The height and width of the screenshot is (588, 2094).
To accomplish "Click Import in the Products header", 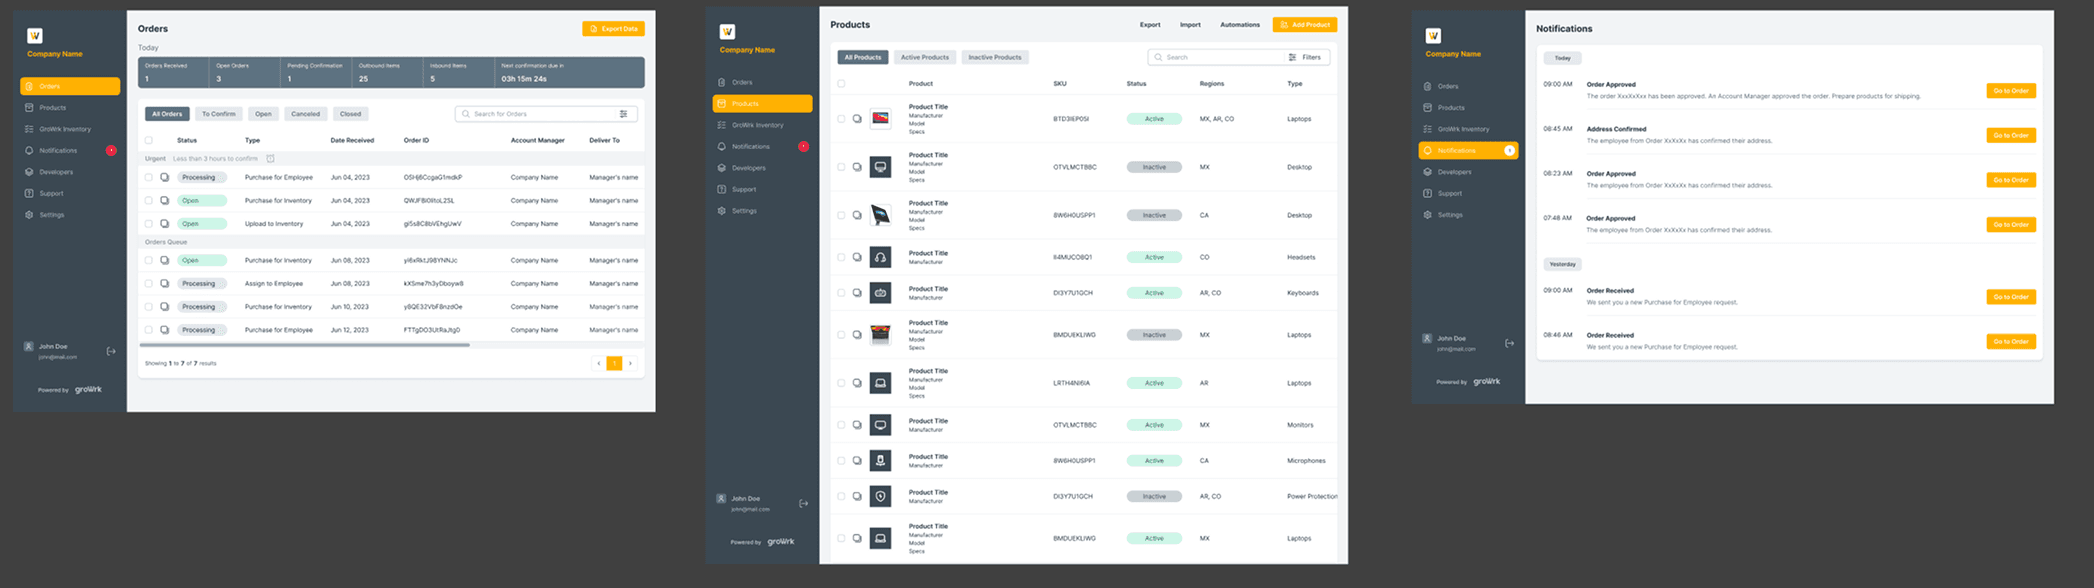I will point(1190,25).
